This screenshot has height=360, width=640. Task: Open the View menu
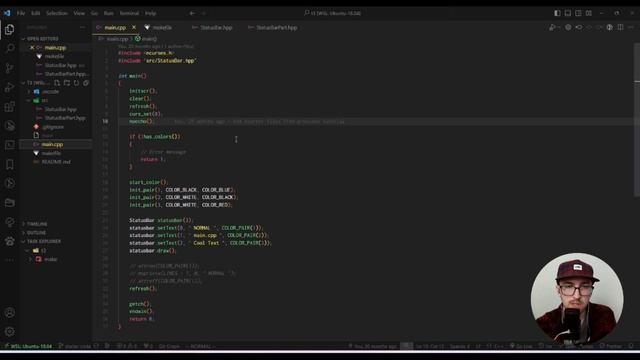79,13
